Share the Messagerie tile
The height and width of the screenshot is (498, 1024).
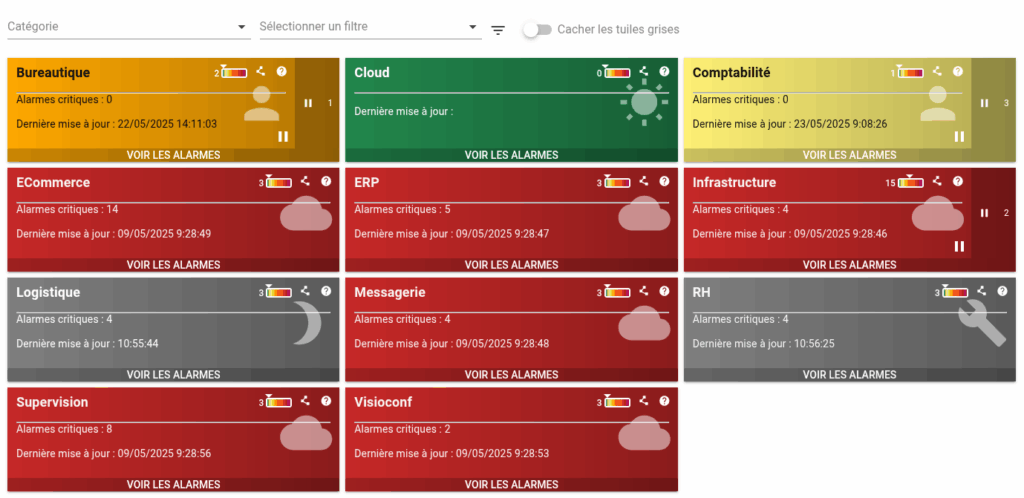[x=643, y=291]
